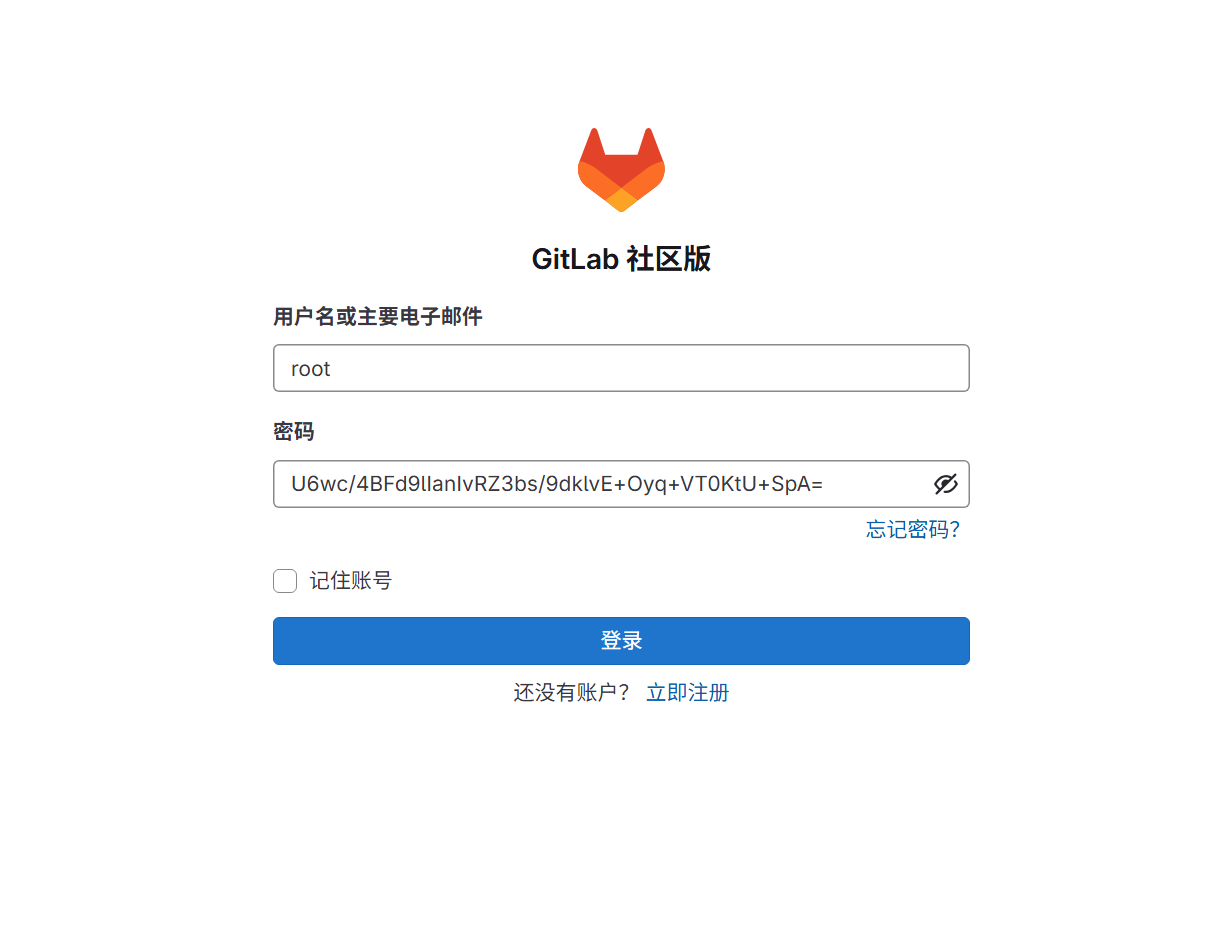This screenshot has height=927, width=1221.
Task: Click the GitLab fox logo
Action: [x=621, y=169]
